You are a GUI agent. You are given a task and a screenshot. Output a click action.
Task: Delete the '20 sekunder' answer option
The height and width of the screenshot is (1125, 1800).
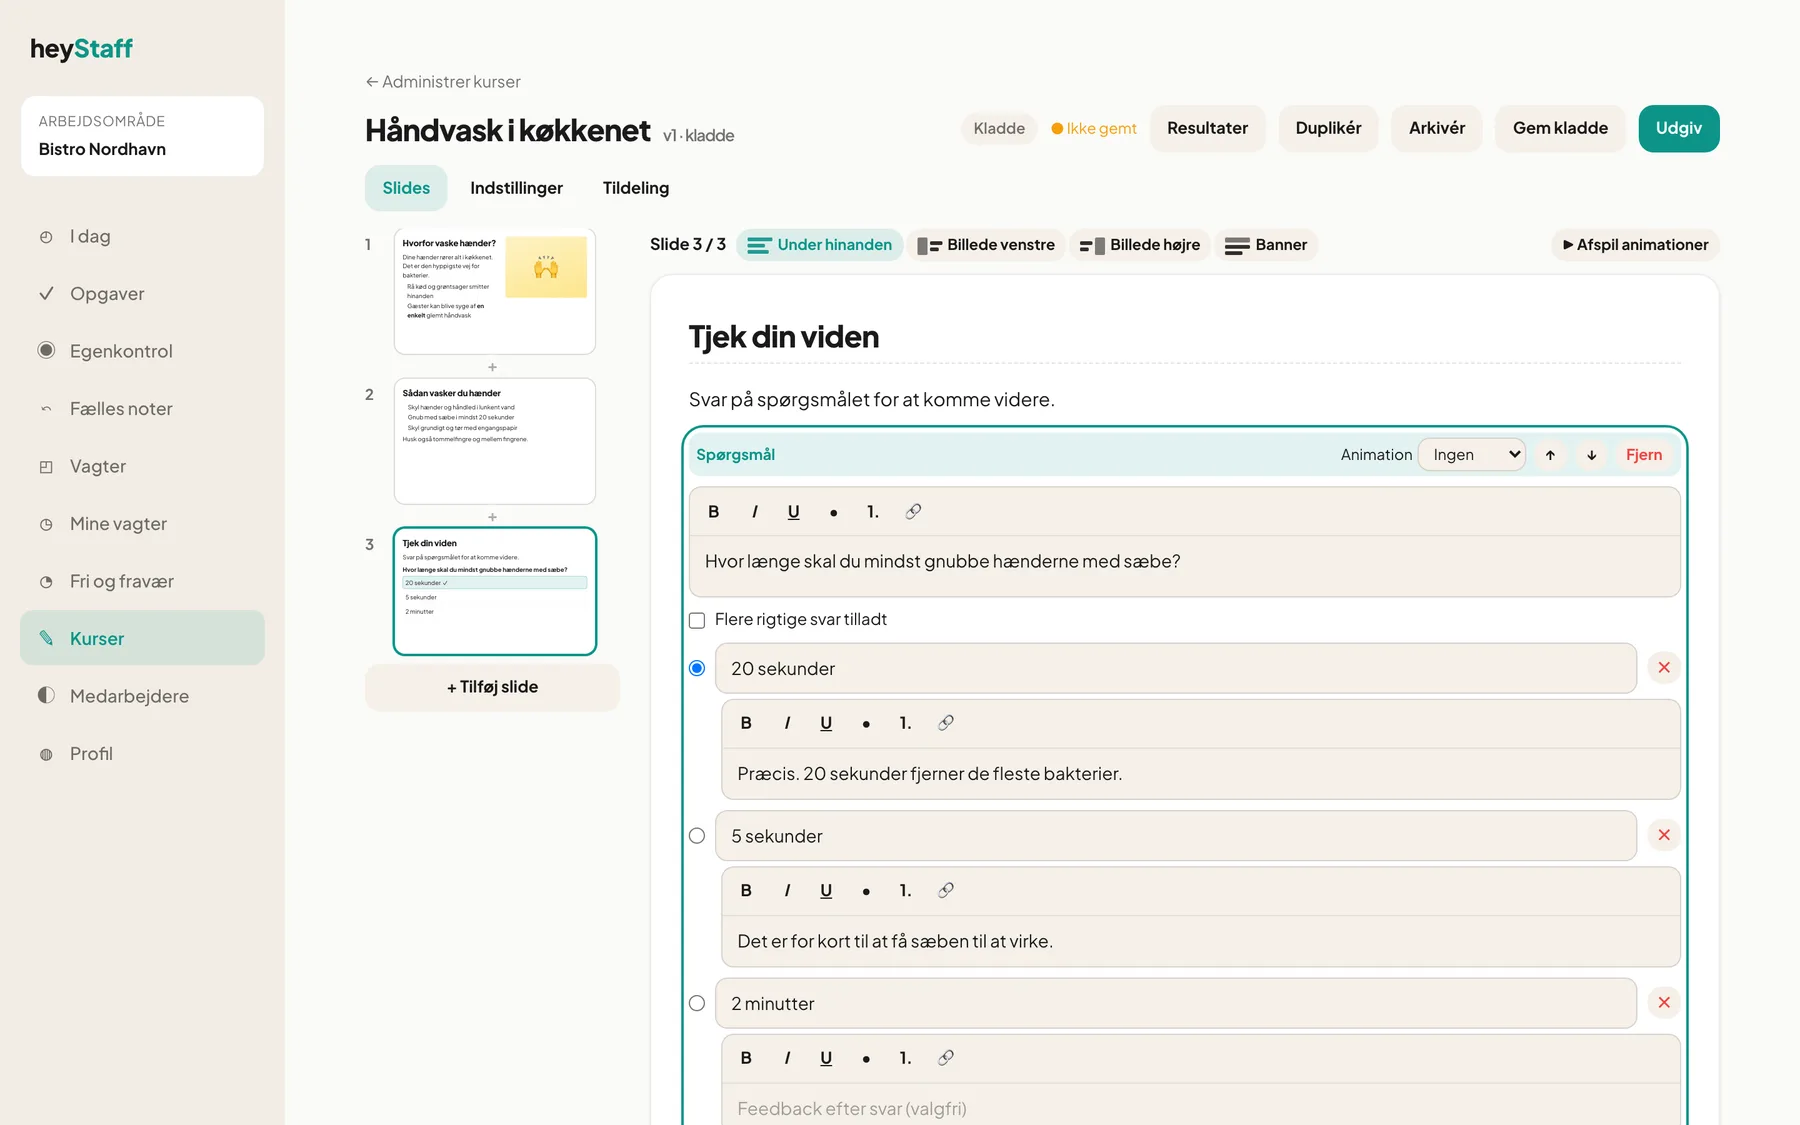[x=1664, y=668]
